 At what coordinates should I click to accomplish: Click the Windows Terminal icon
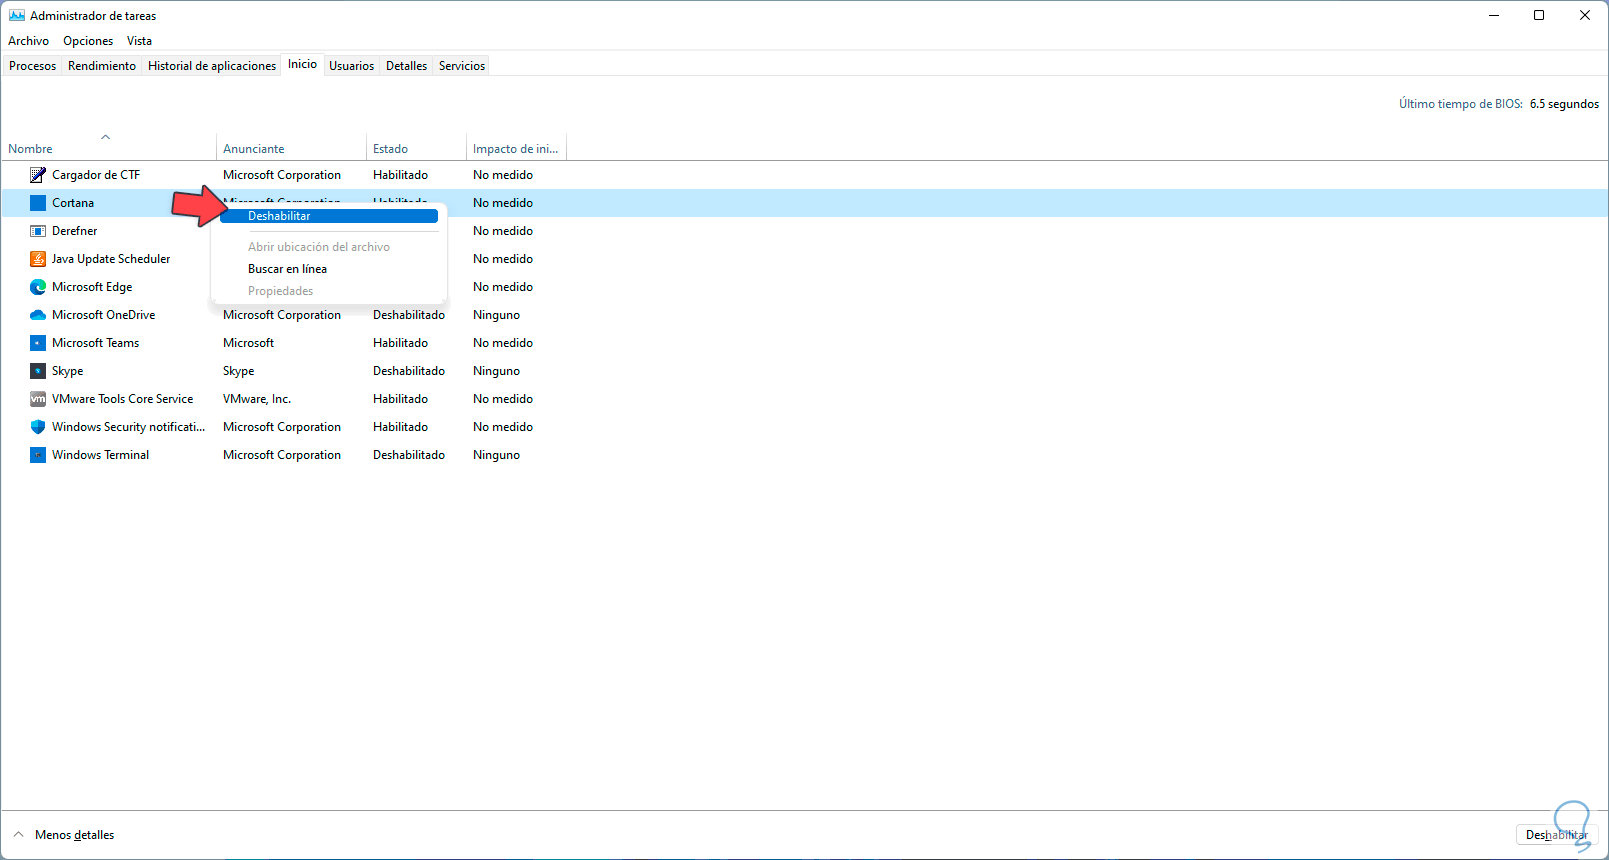38,455
